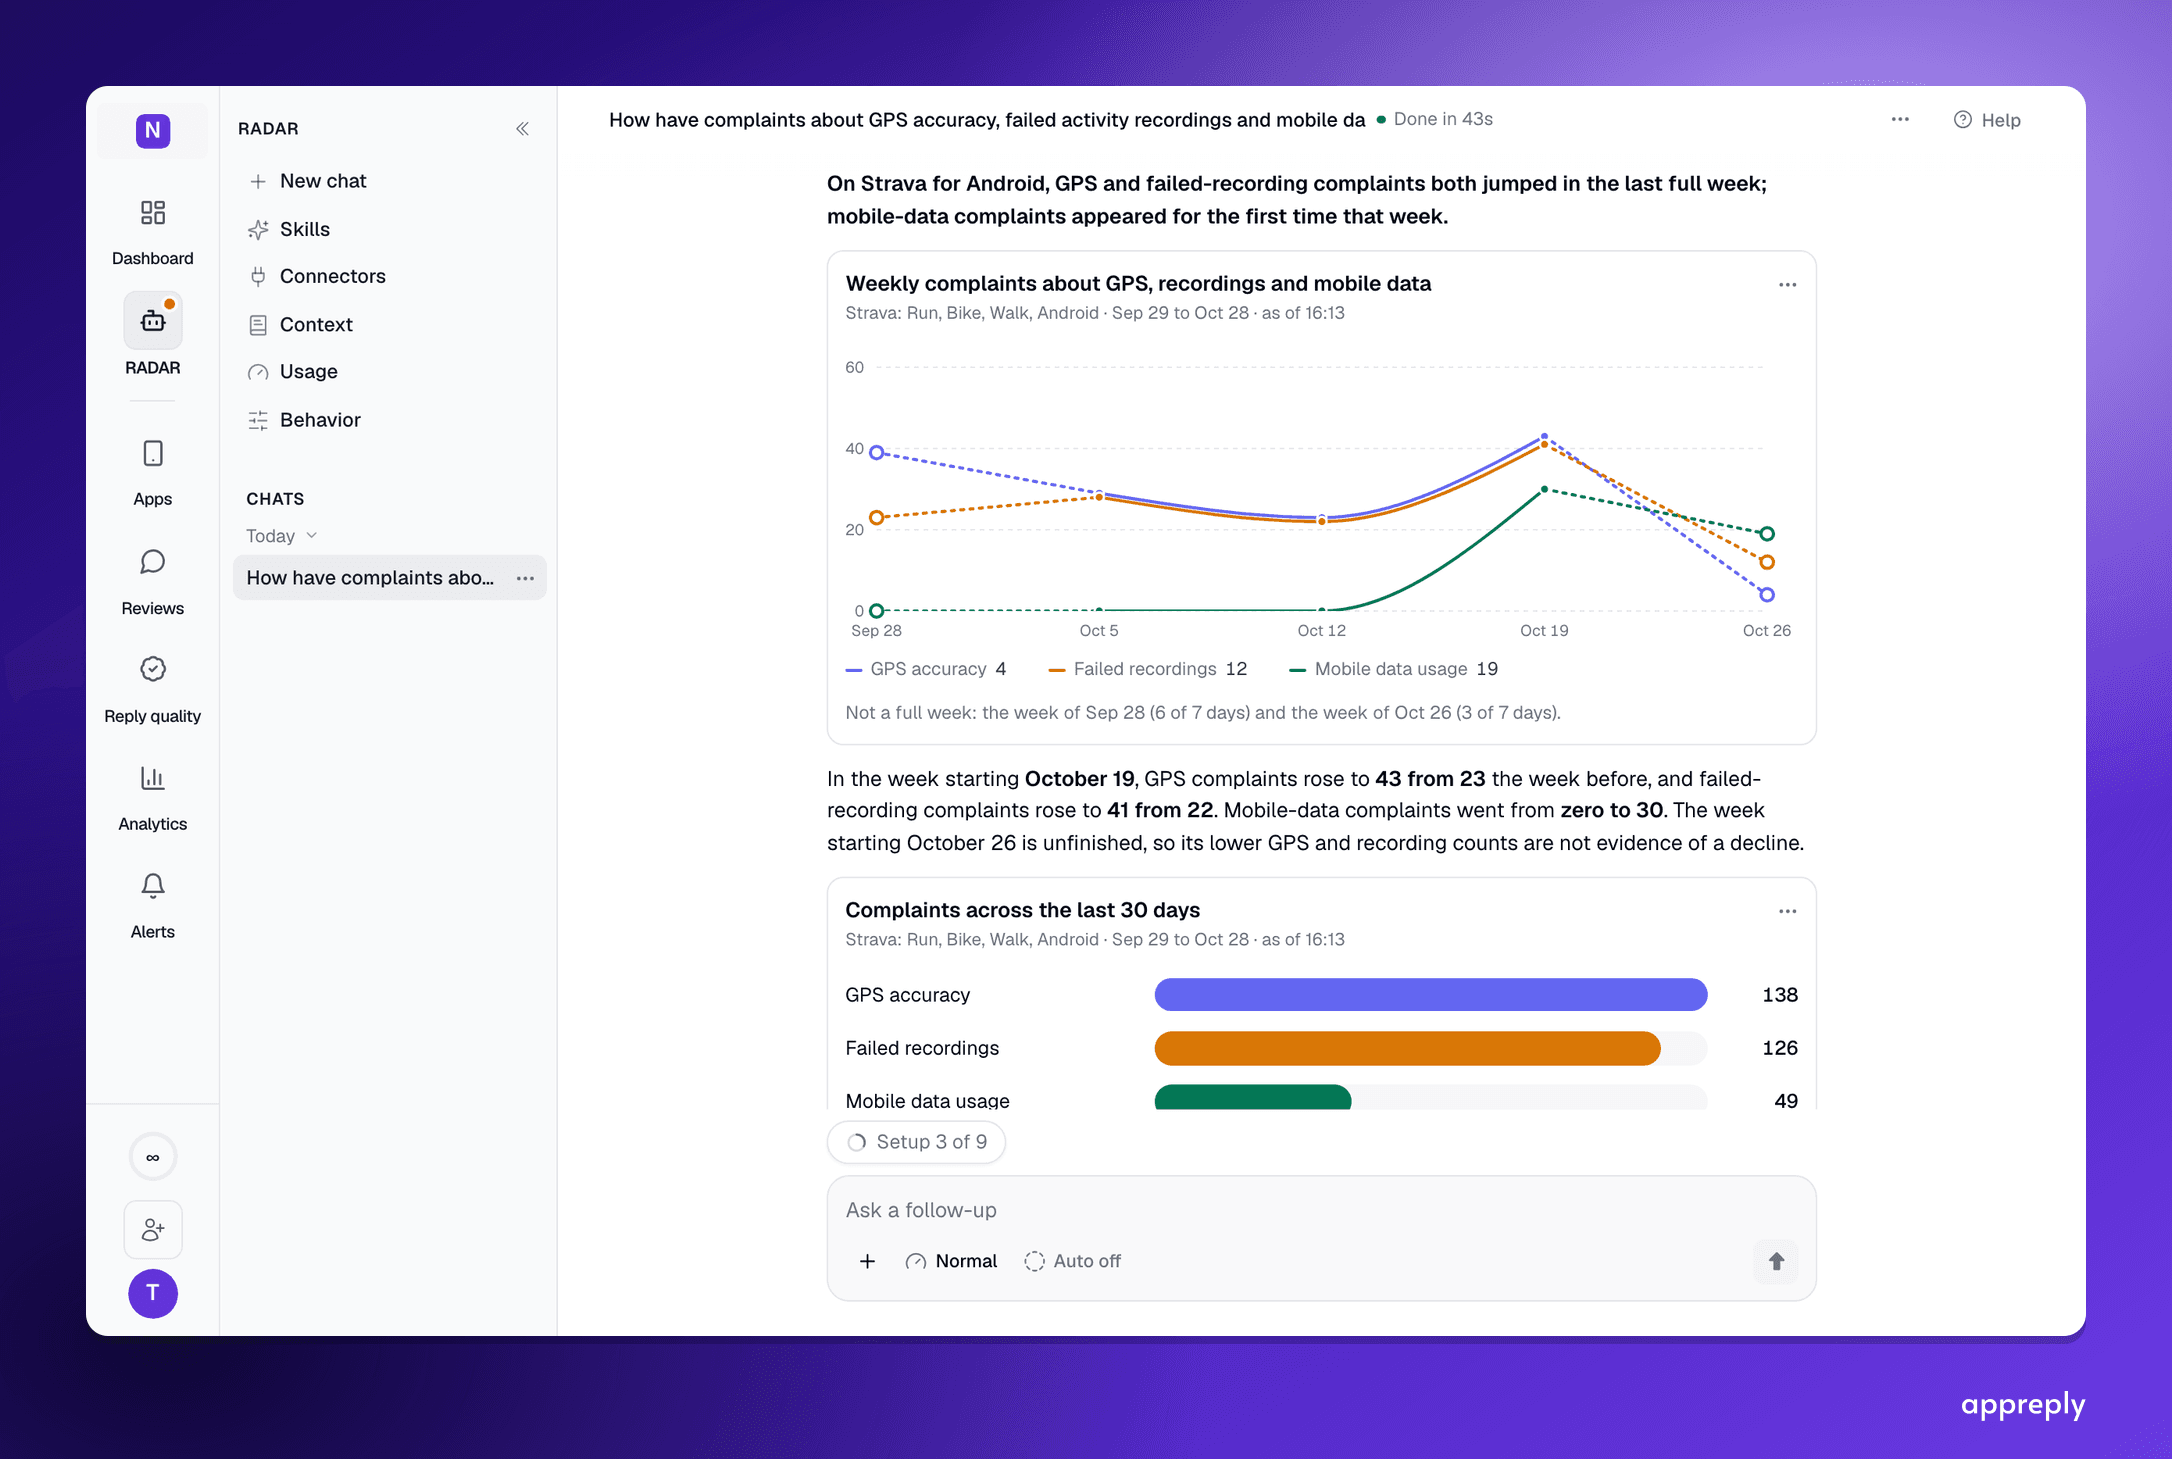Open Context in RADAR menu
Image resolution: width=2172 pixels, height=1459 pixels.
[301, 324]
